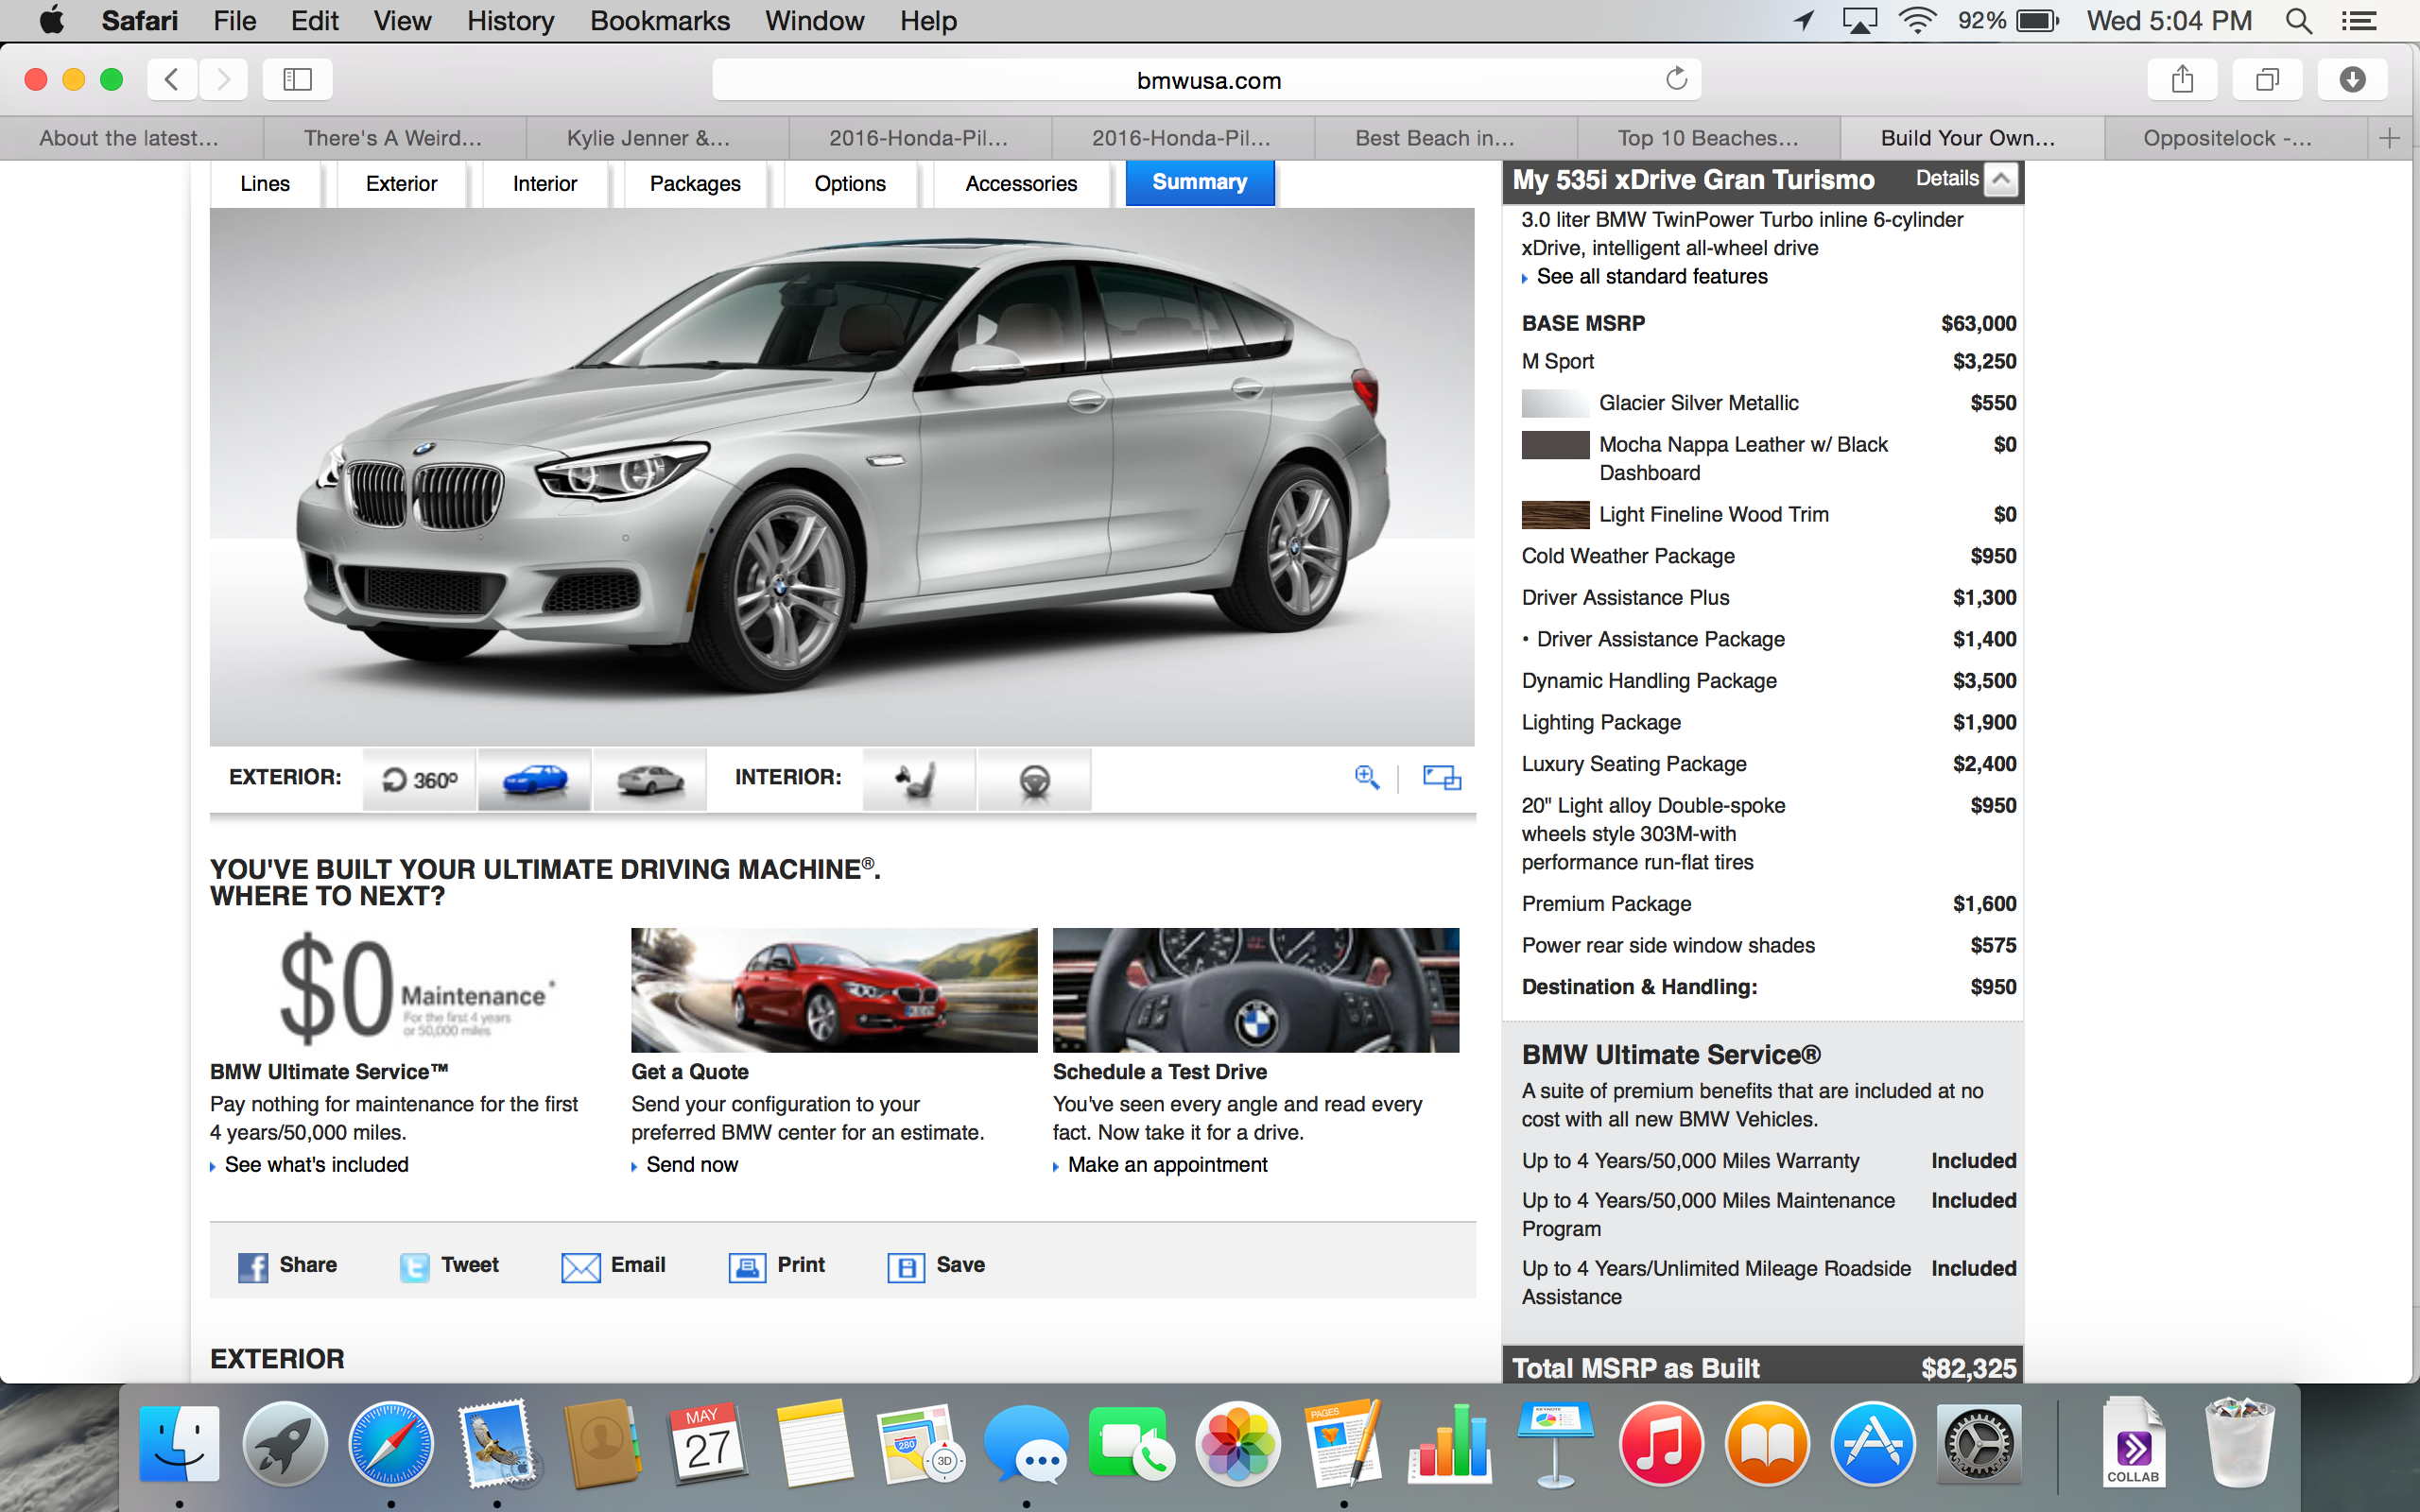Click the Print icon

coord(747,1267)
